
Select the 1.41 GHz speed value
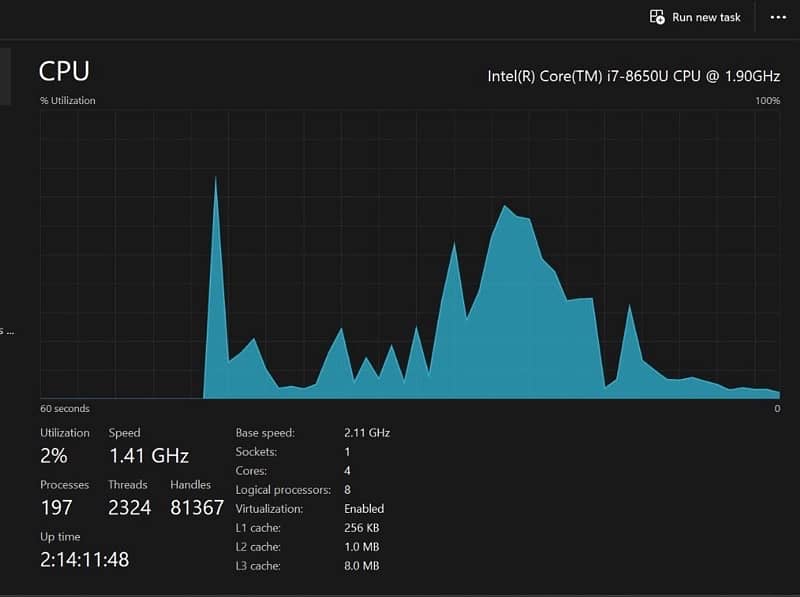[x=148, y=456]
